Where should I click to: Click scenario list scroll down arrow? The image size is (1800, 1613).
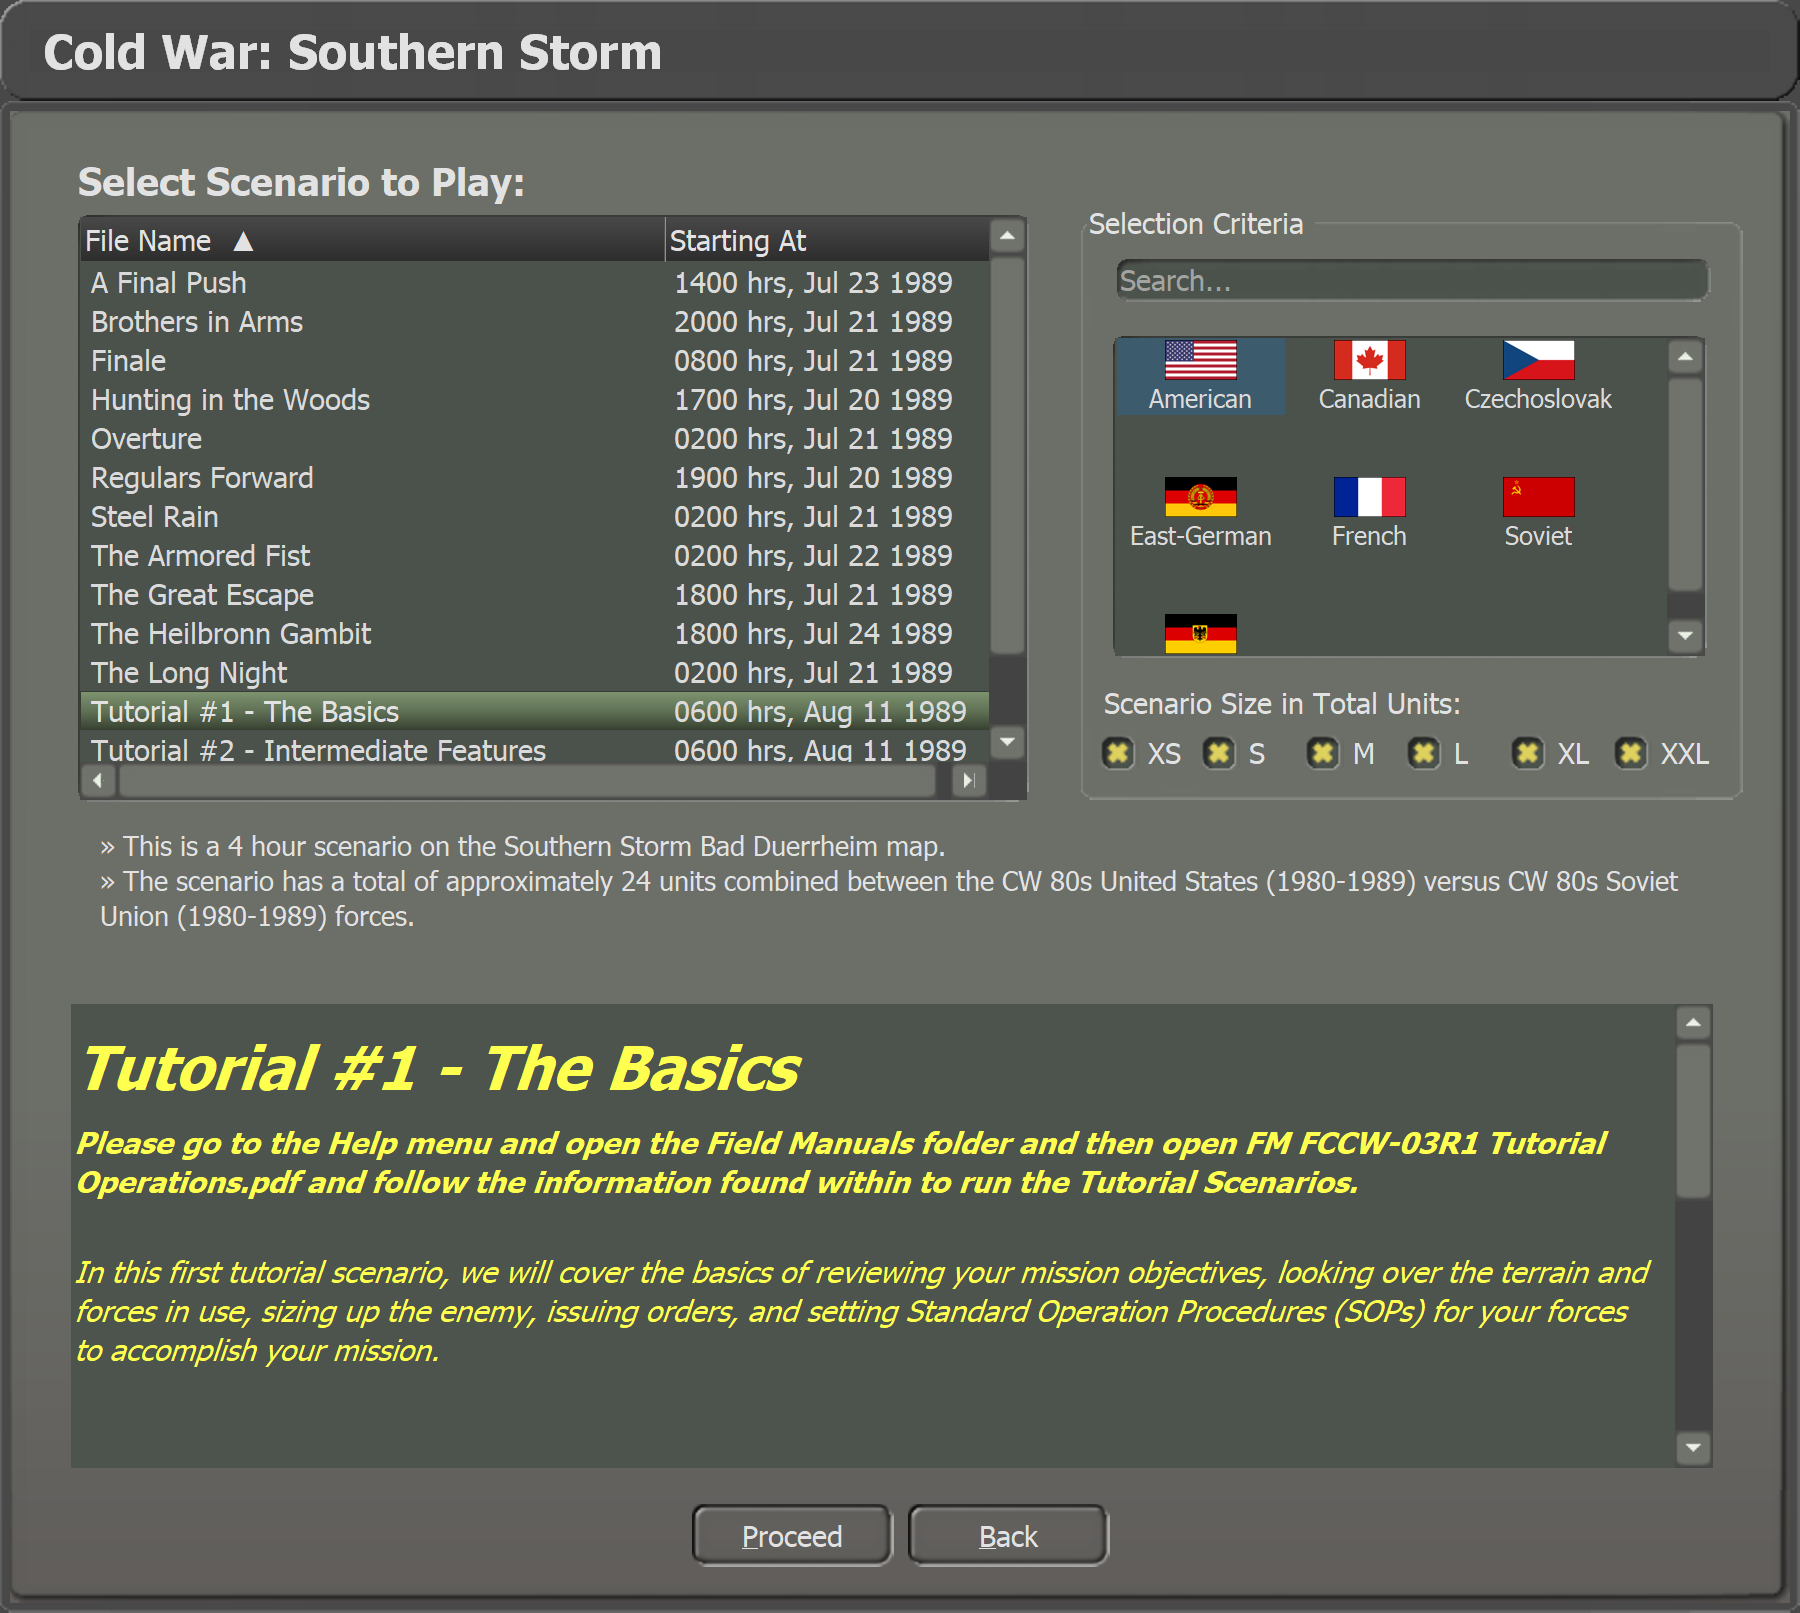tap(1007, 742)
